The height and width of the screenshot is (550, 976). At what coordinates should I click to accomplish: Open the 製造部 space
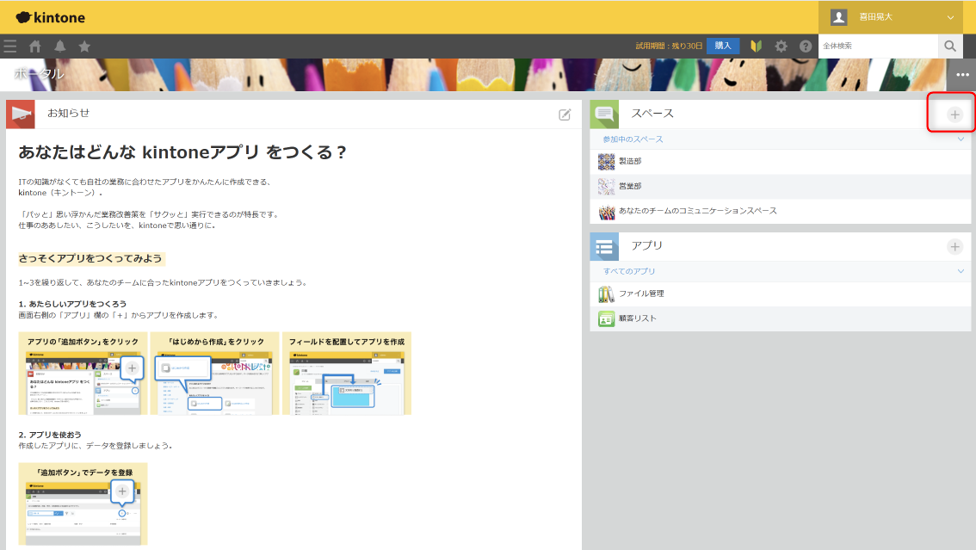point(630,161)
